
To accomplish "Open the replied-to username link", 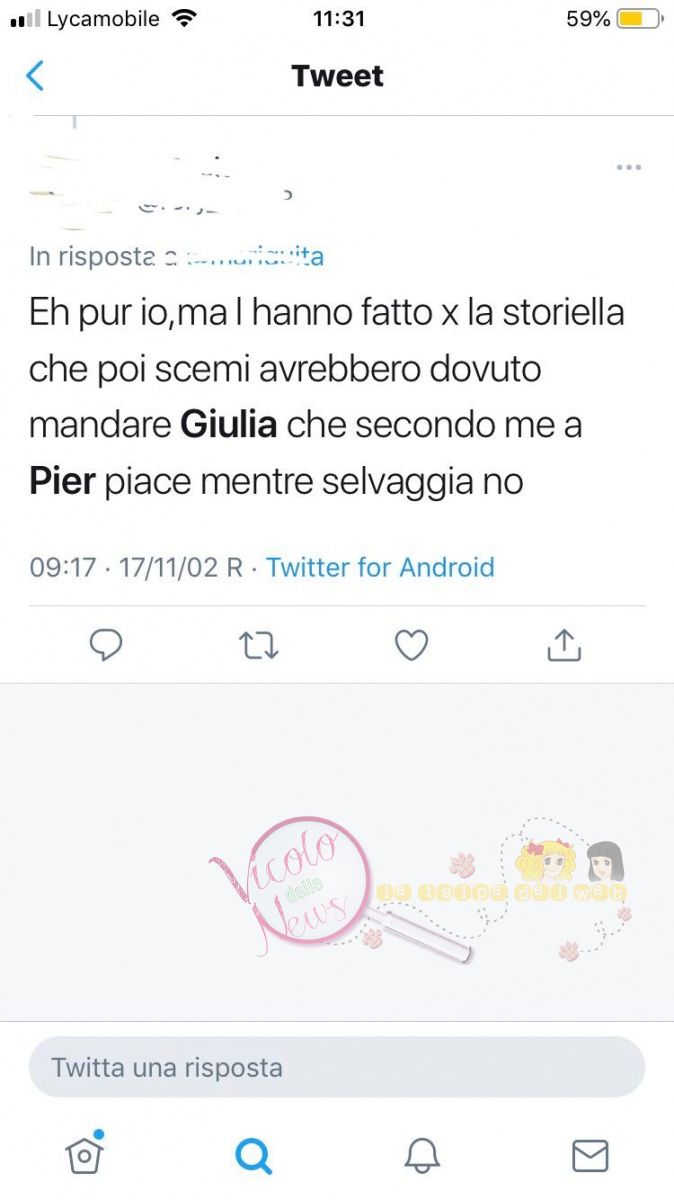I will (245, 256).
